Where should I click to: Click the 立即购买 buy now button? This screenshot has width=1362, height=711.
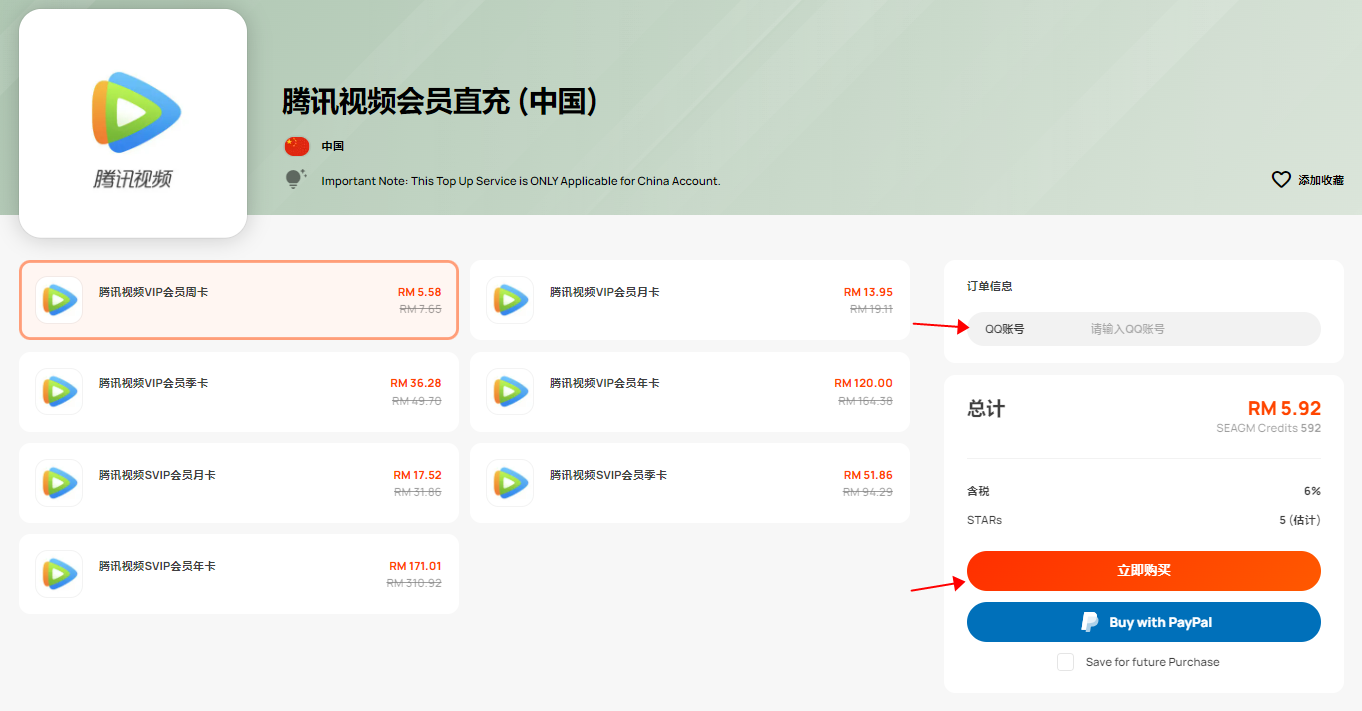click(x=1144, y=571)
